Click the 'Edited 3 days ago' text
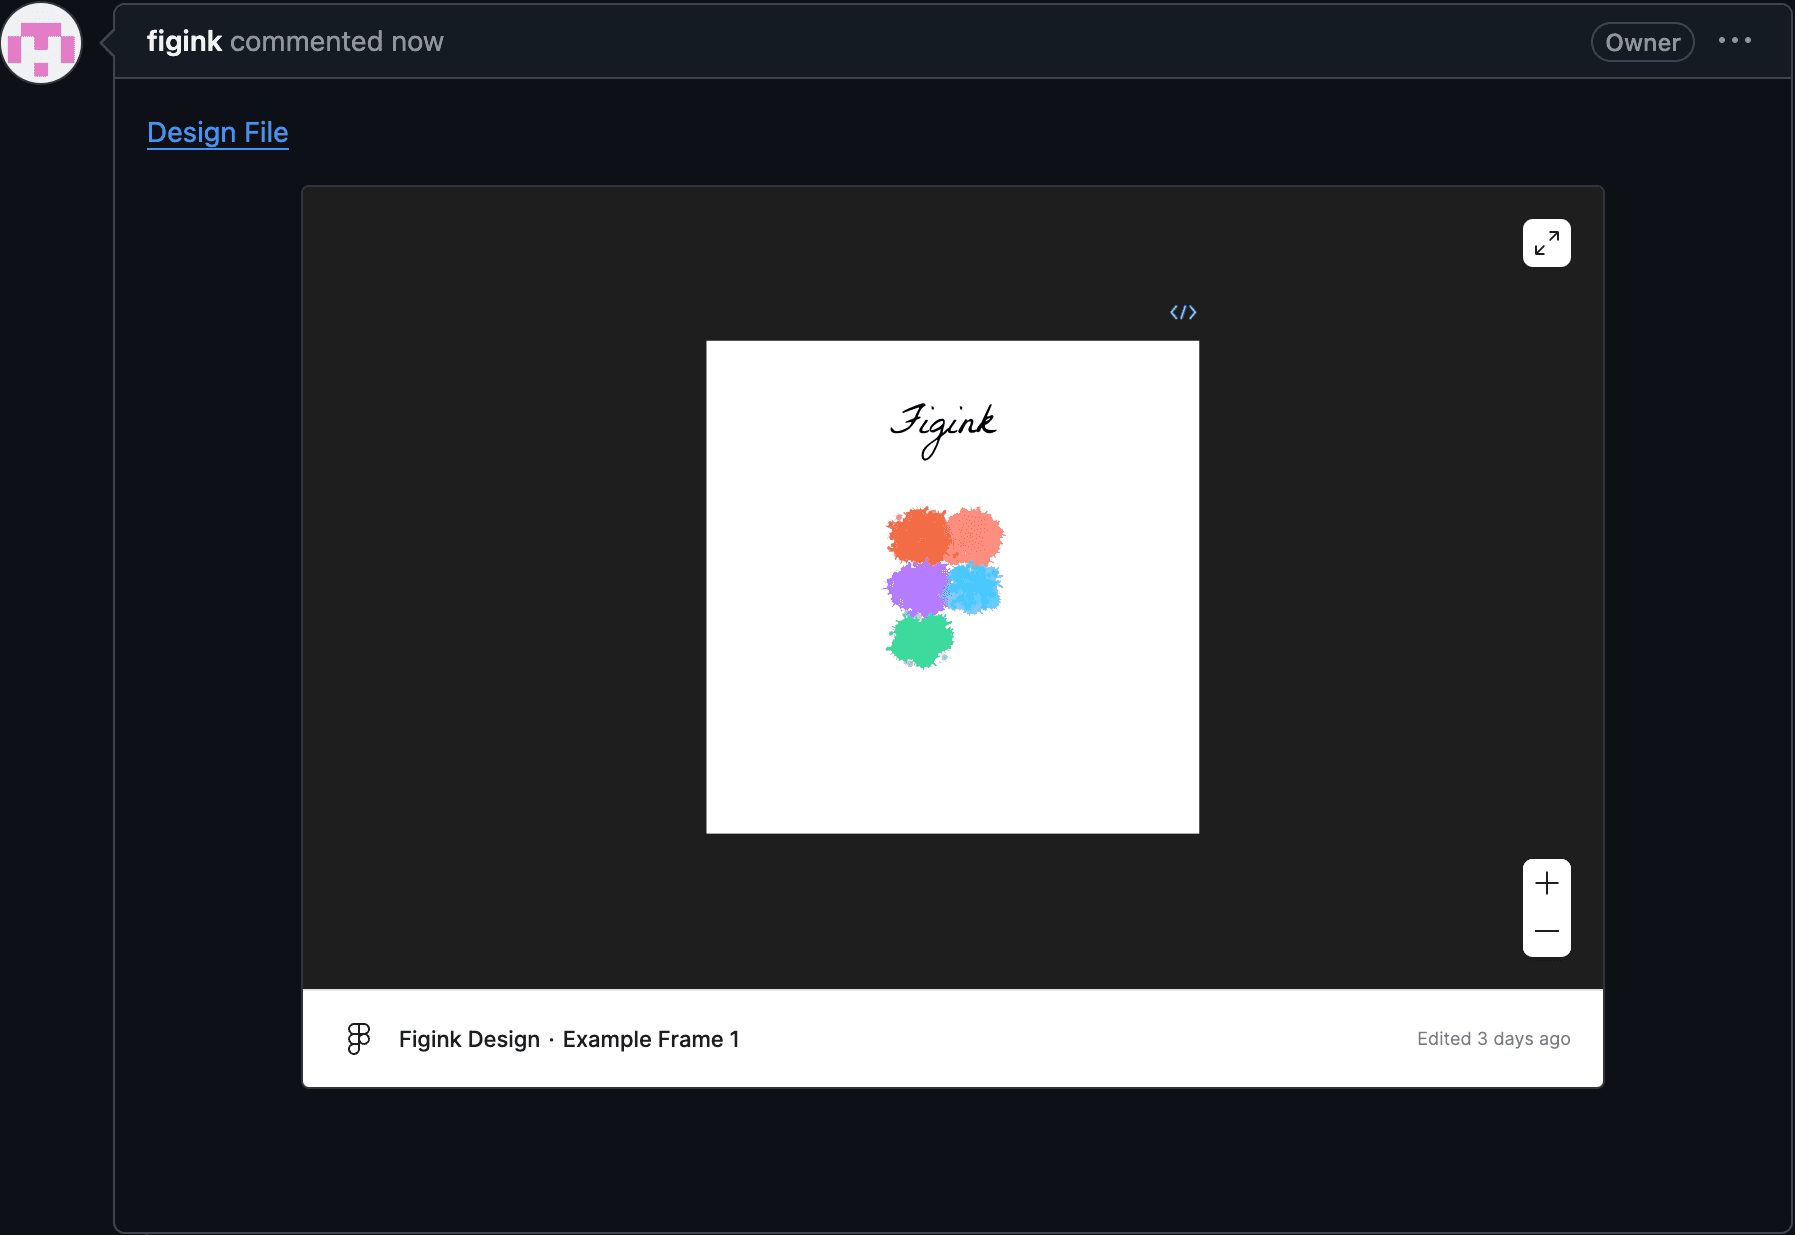This screenshot has width=1795, height=1235. (1493, 1039)
